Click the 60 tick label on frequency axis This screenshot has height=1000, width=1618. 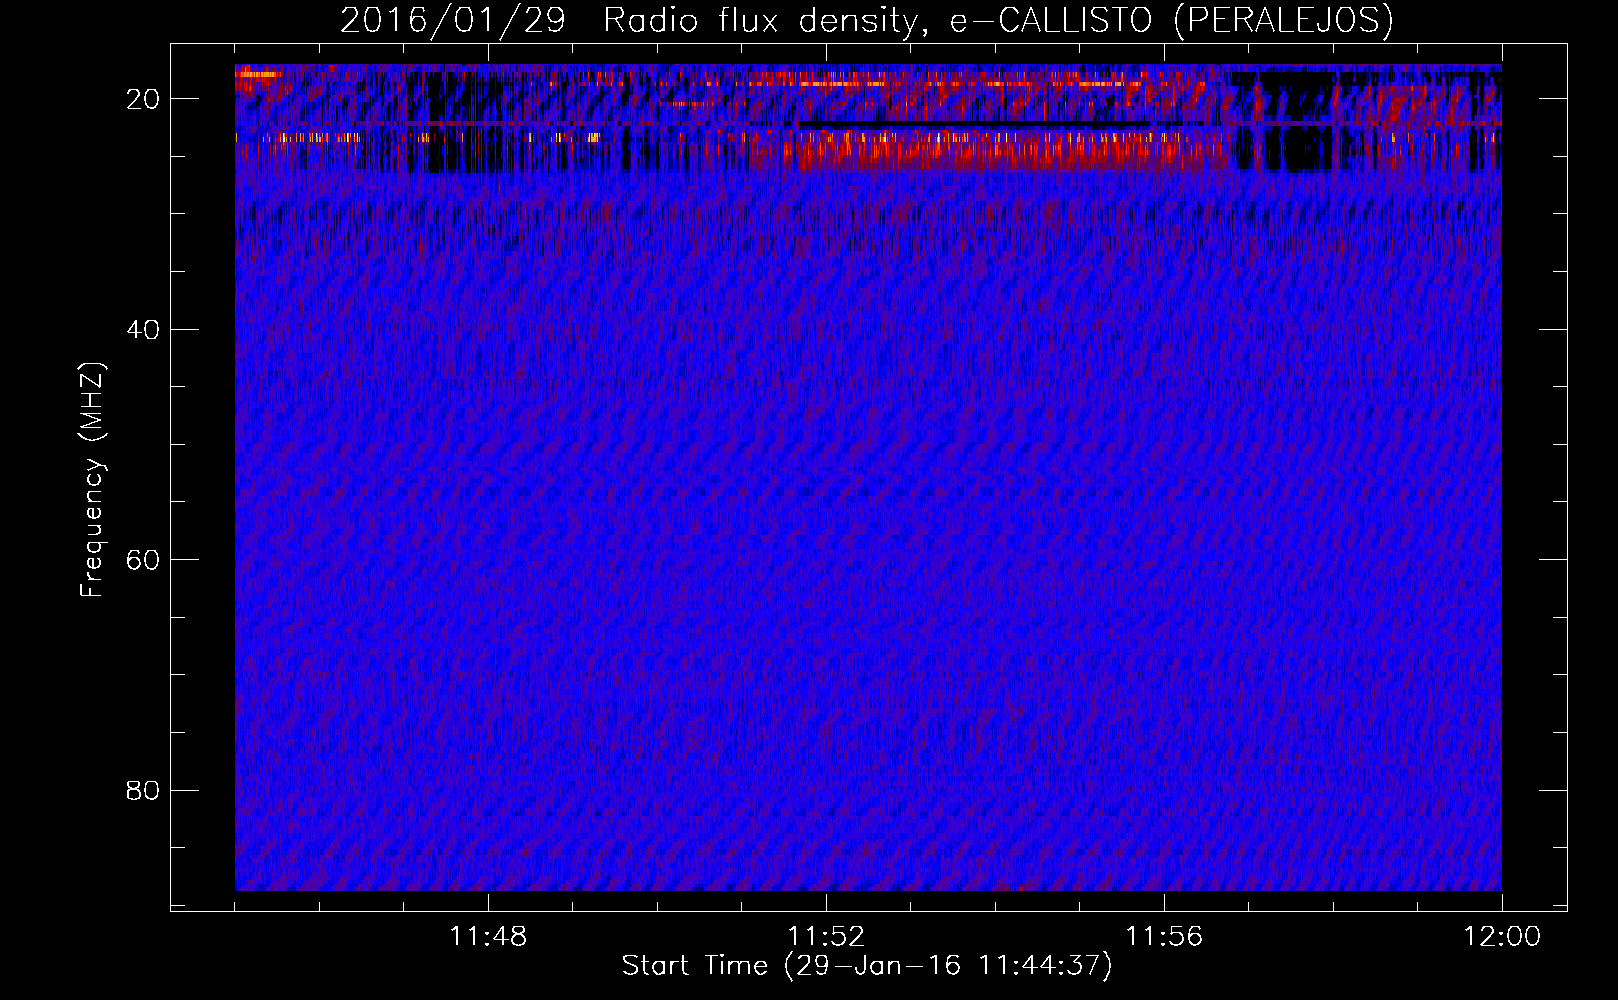pos(143,559)
